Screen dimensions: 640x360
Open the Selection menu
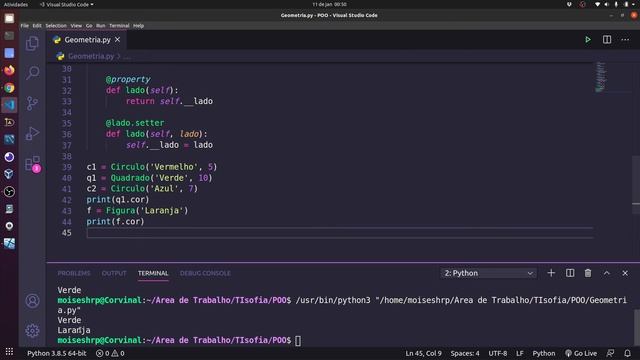(x=56, y=26)
